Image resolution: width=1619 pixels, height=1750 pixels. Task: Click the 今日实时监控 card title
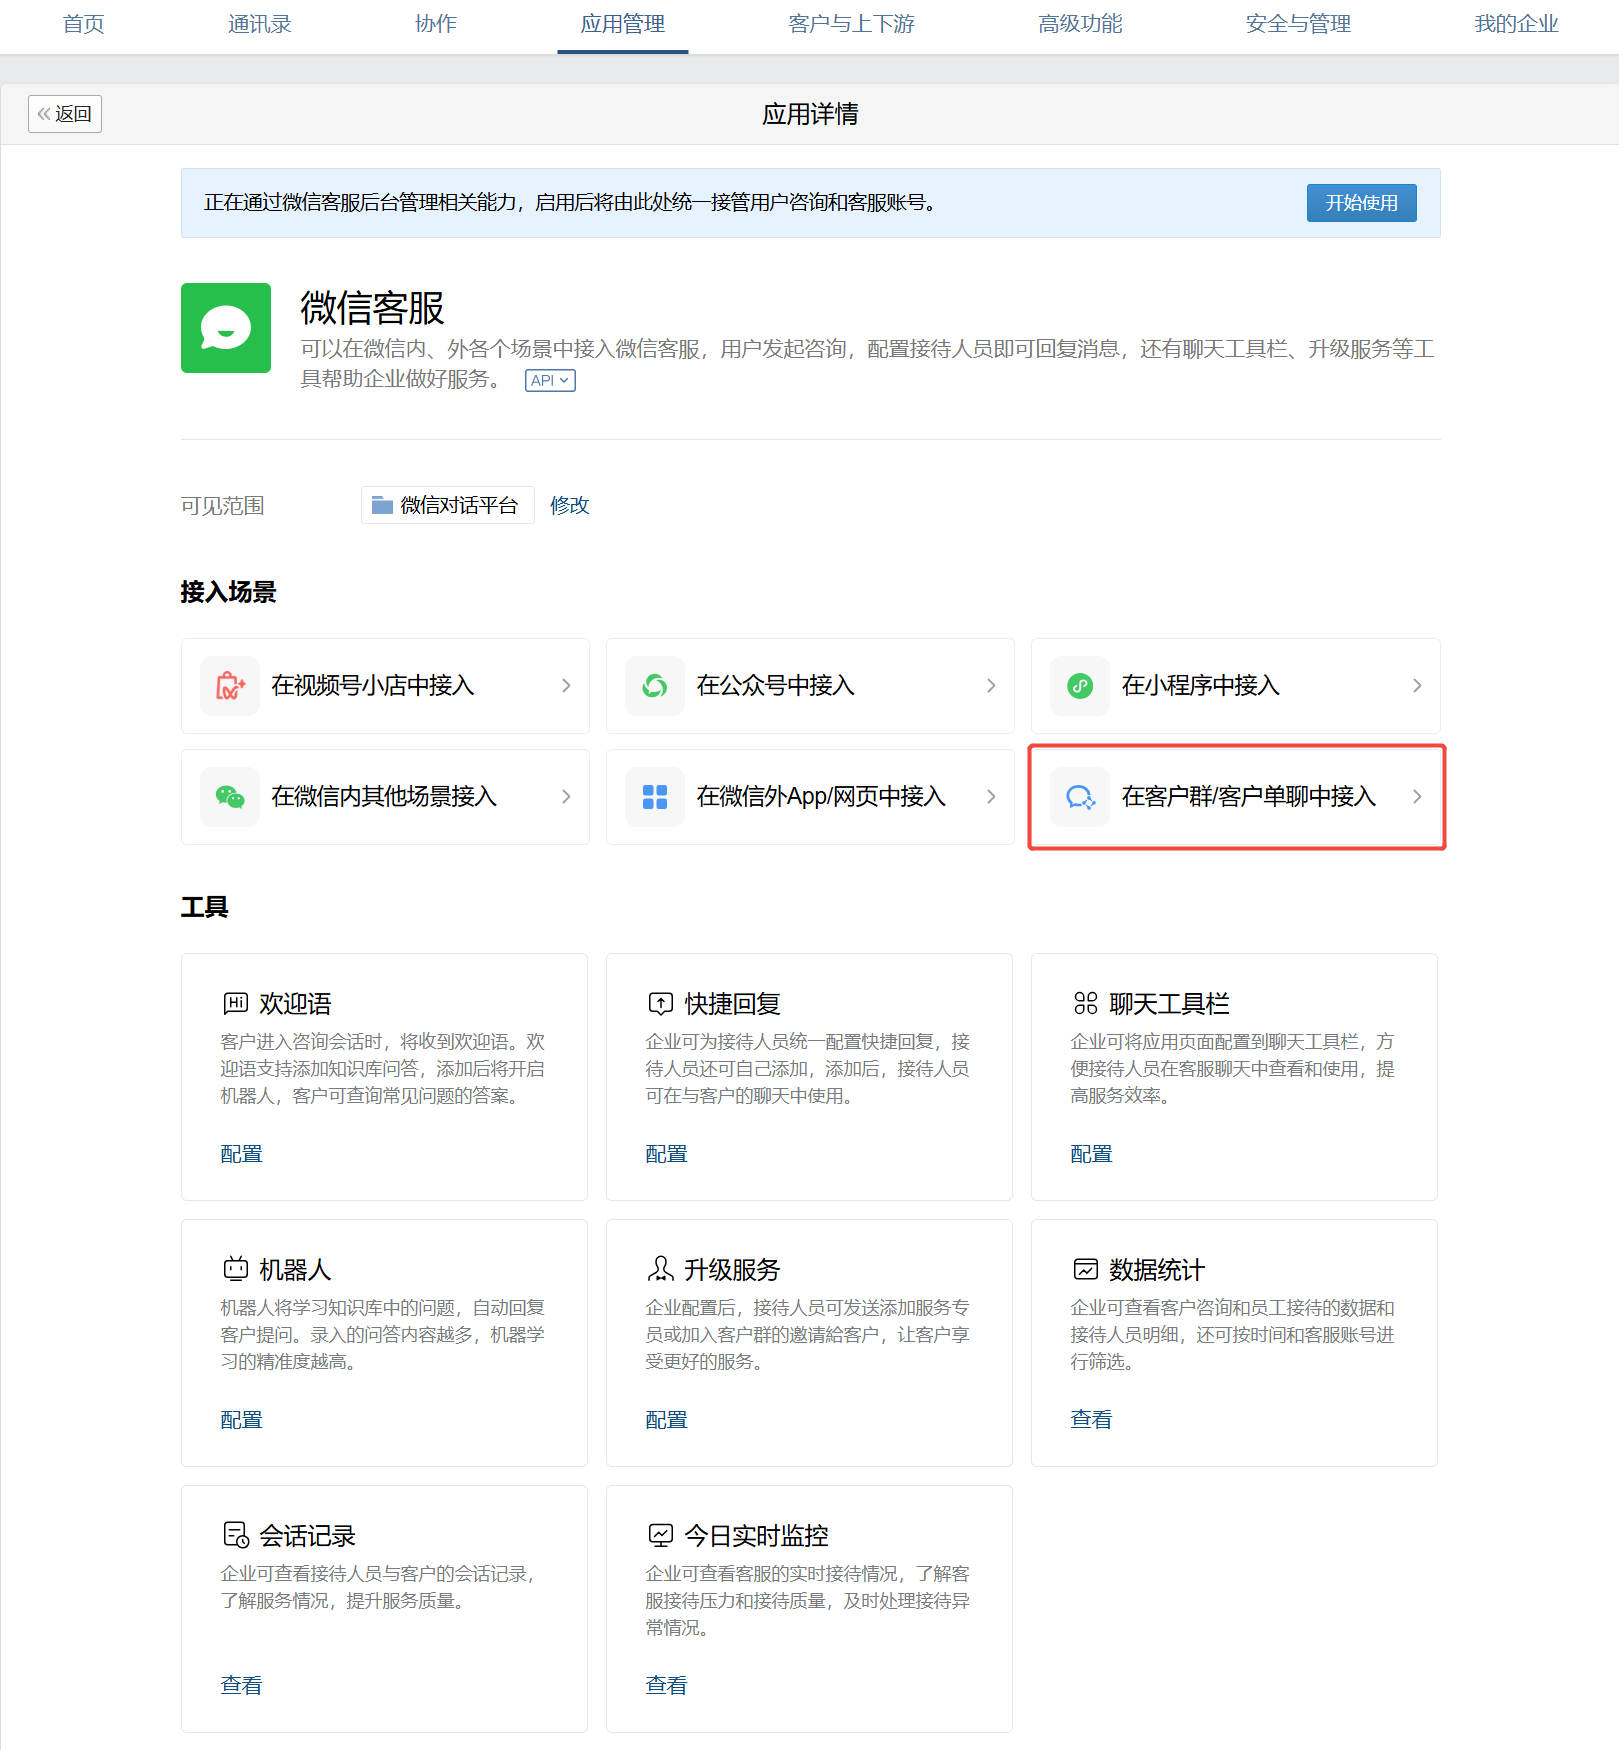pos(756,1535)
